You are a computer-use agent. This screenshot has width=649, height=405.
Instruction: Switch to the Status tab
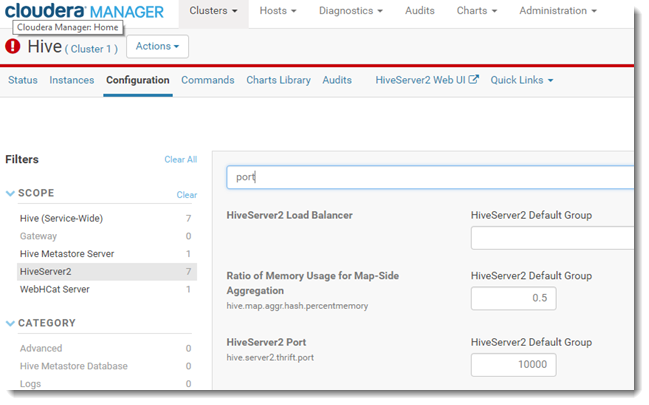[x=22, y=80]
